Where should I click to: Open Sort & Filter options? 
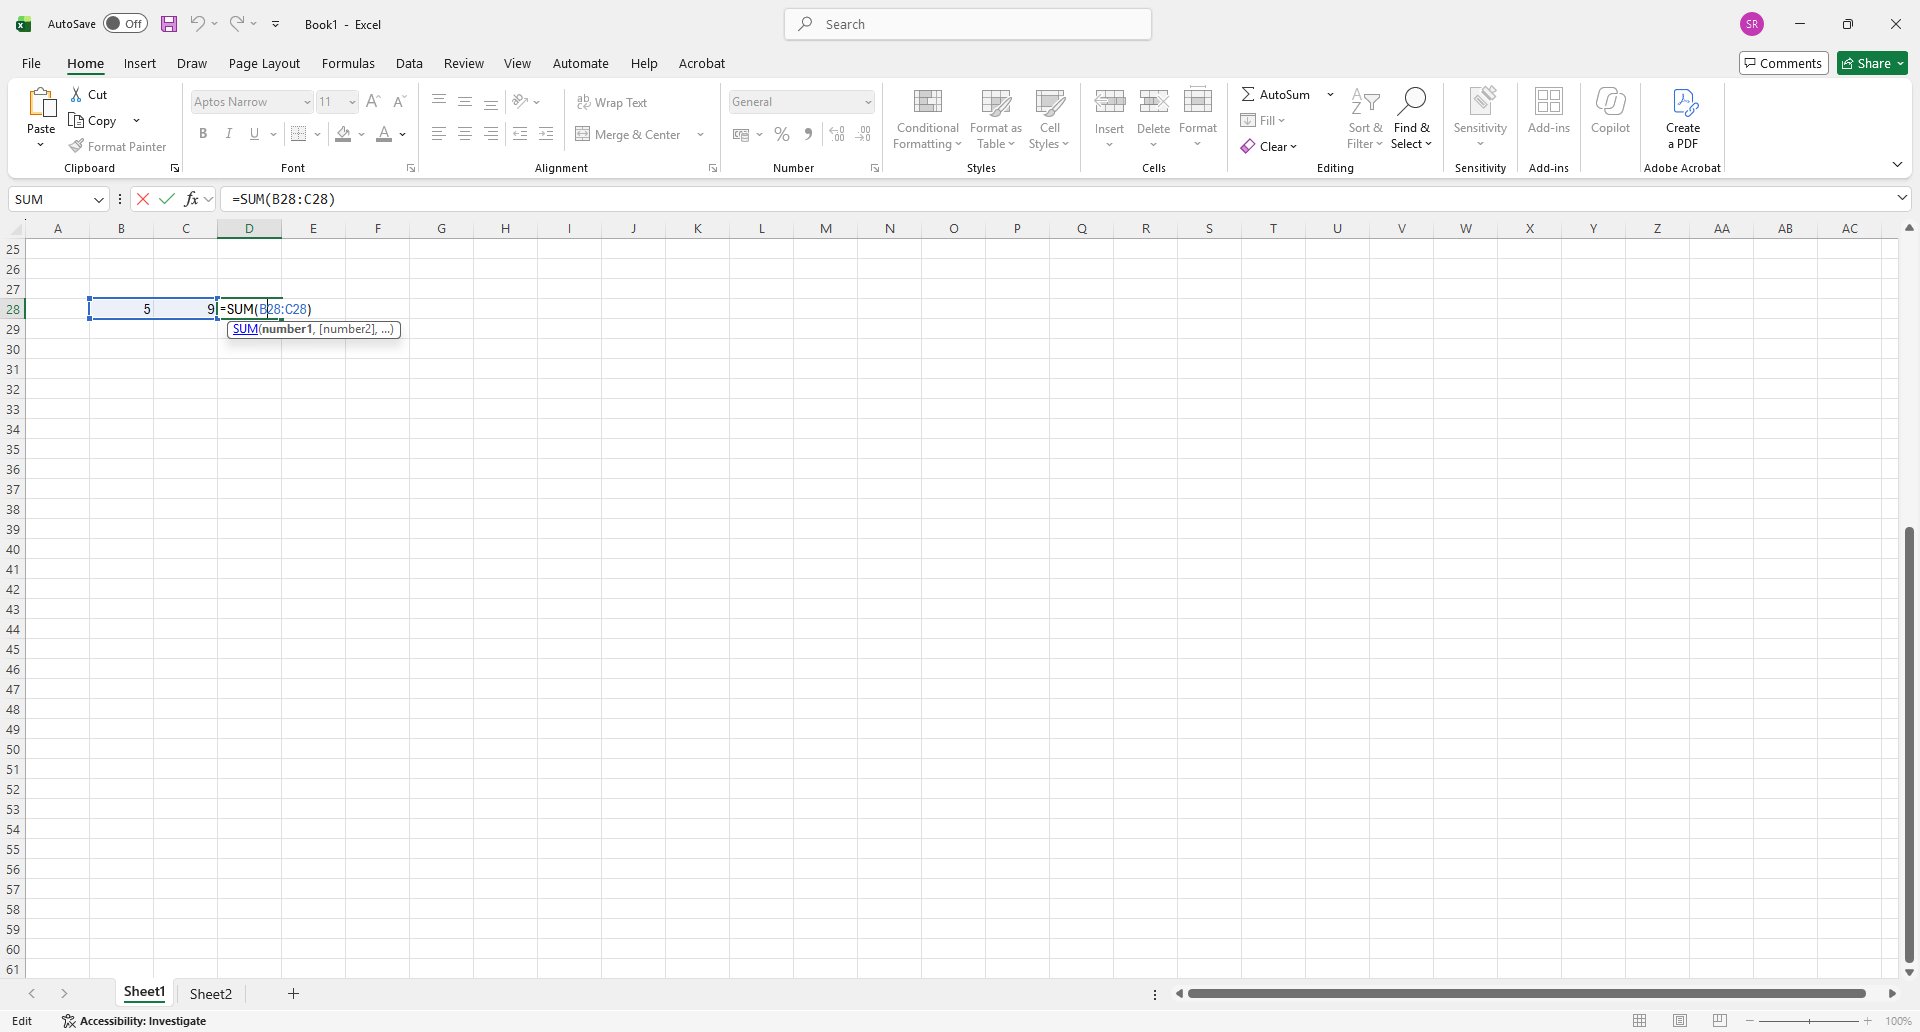click(x=1365, y=119)
